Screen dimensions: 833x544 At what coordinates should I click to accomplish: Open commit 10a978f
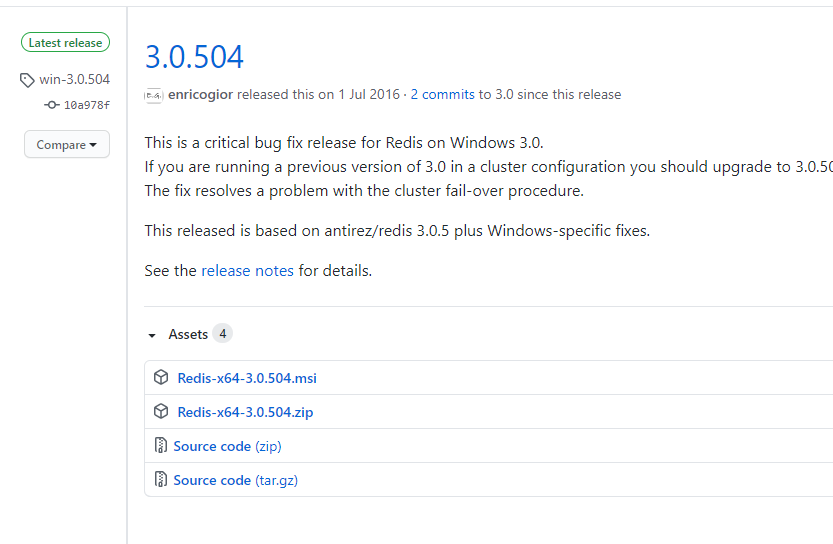87,105
